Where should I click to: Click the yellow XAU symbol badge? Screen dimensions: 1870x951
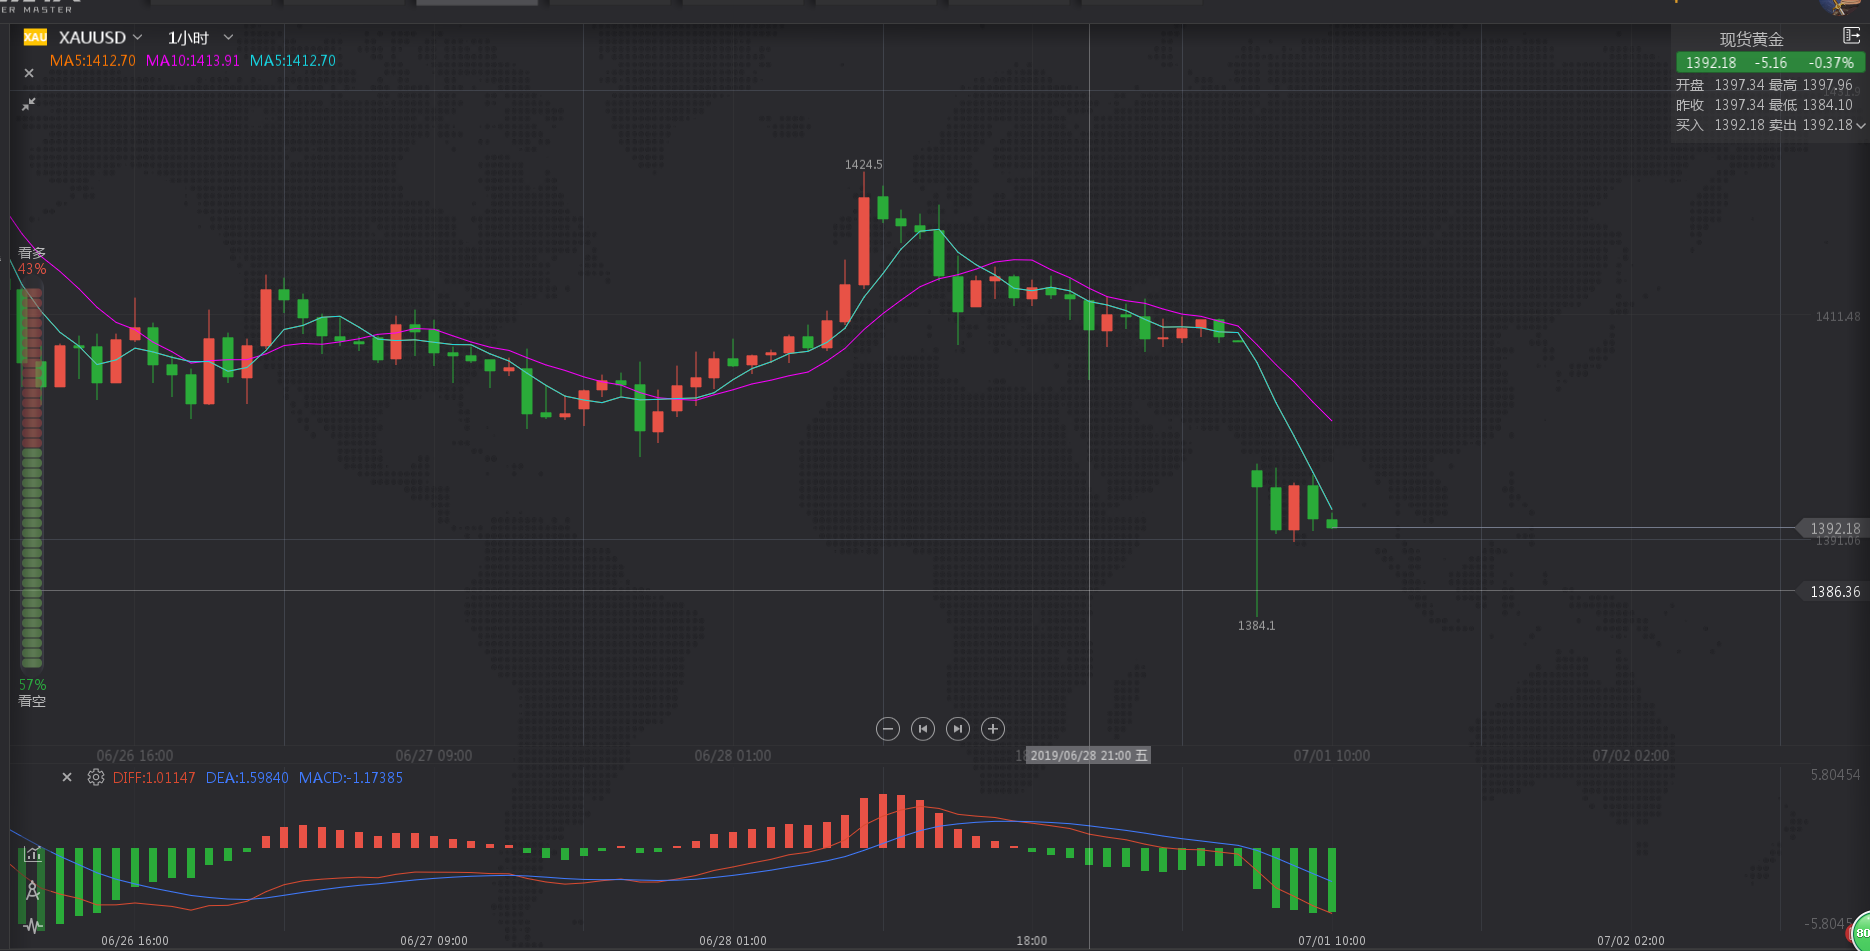(35, 37)
